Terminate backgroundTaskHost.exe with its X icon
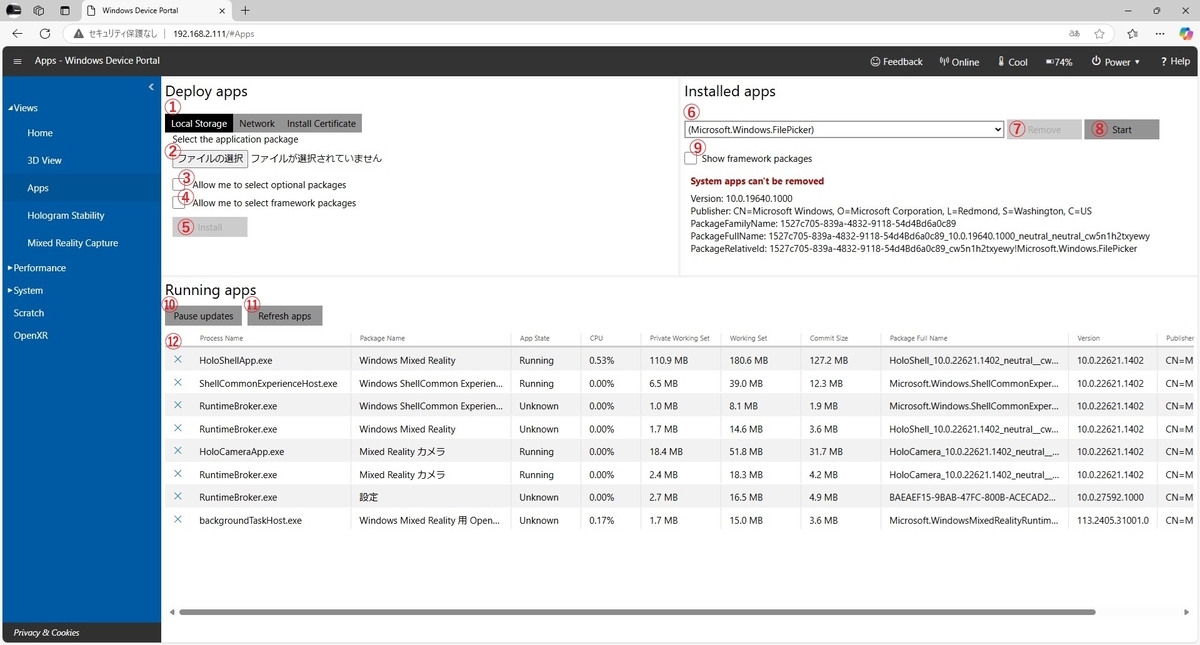1200x645 pixels. coord(178,519)
